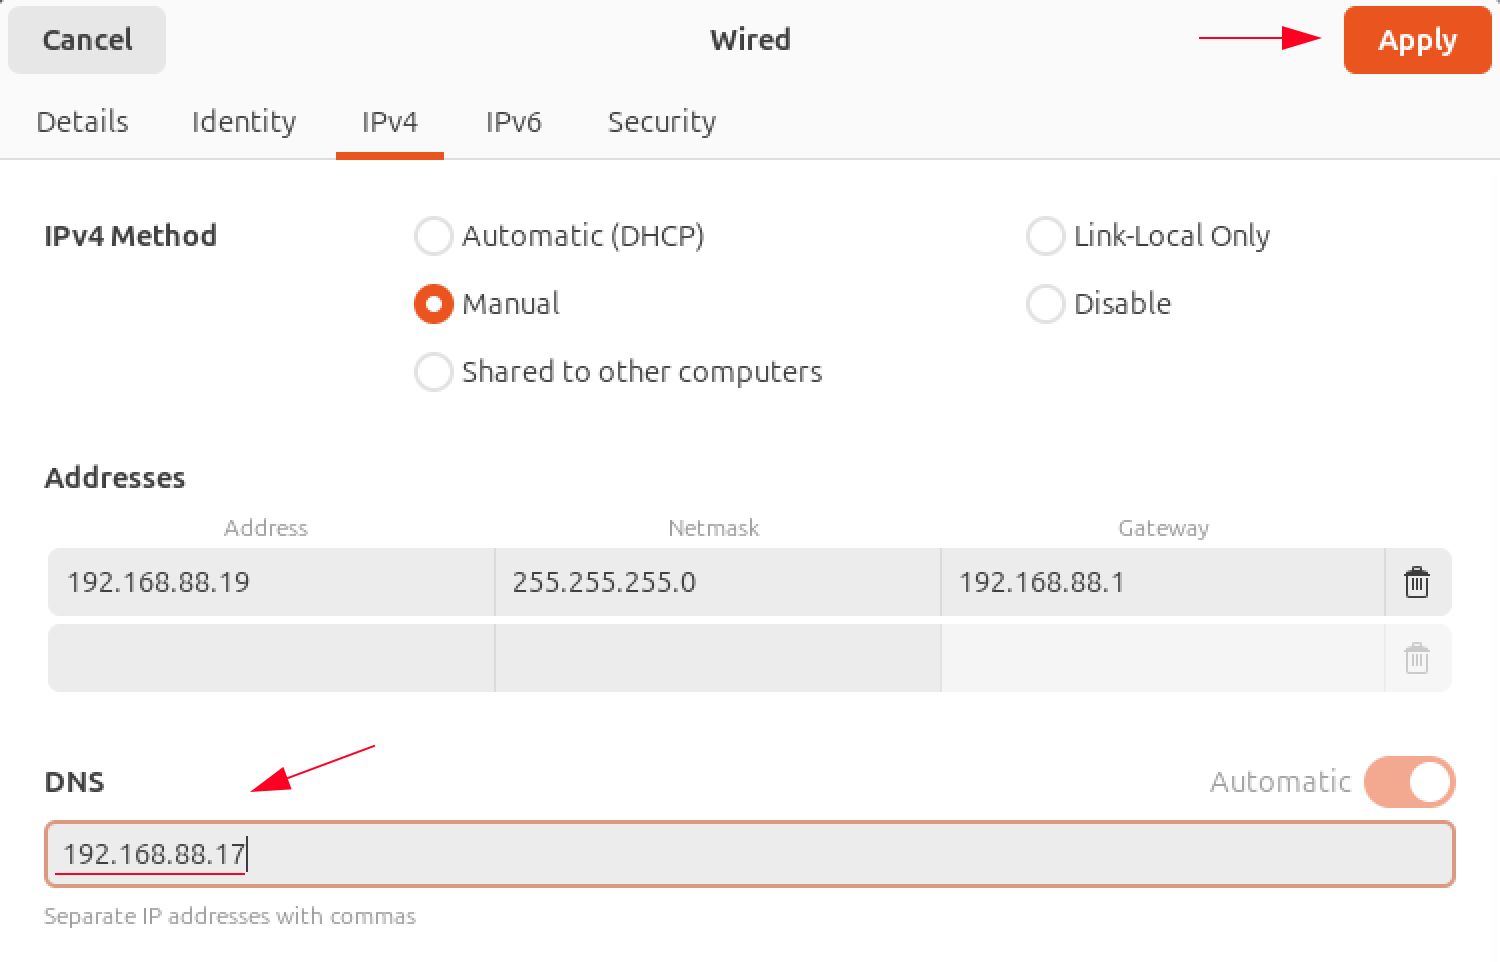Select Link-Local Only method
1500x962 pixels.
pos(1046,236)
